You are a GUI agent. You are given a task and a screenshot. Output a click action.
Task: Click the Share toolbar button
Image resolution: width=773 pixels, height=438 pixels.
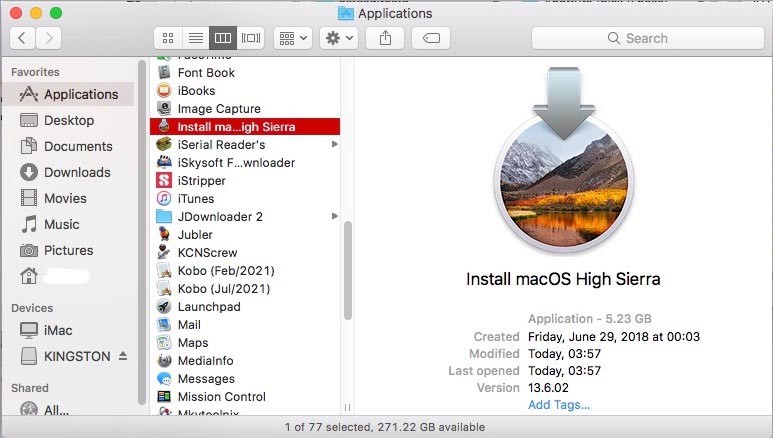point(385,38)
